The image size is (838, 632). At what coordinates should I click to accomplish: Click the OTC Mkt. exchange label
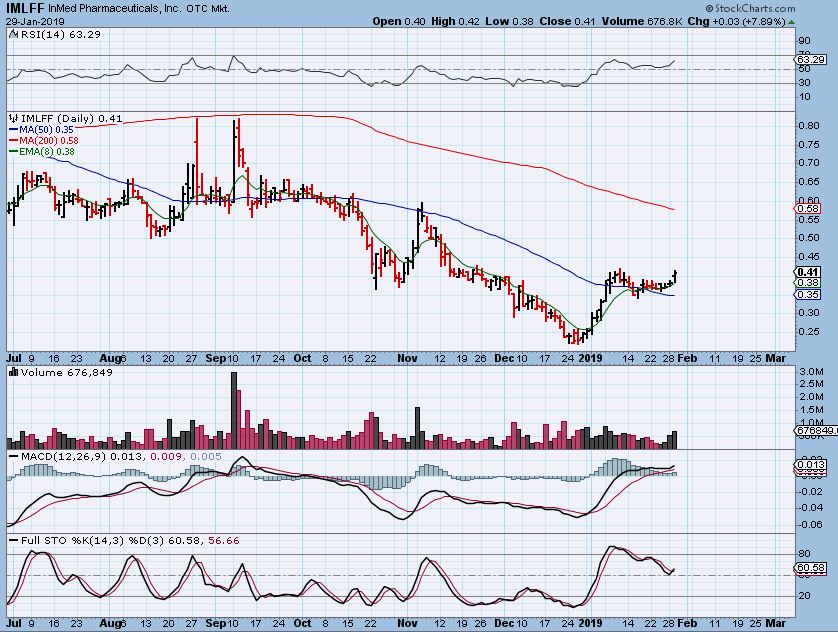click(208, 9)
